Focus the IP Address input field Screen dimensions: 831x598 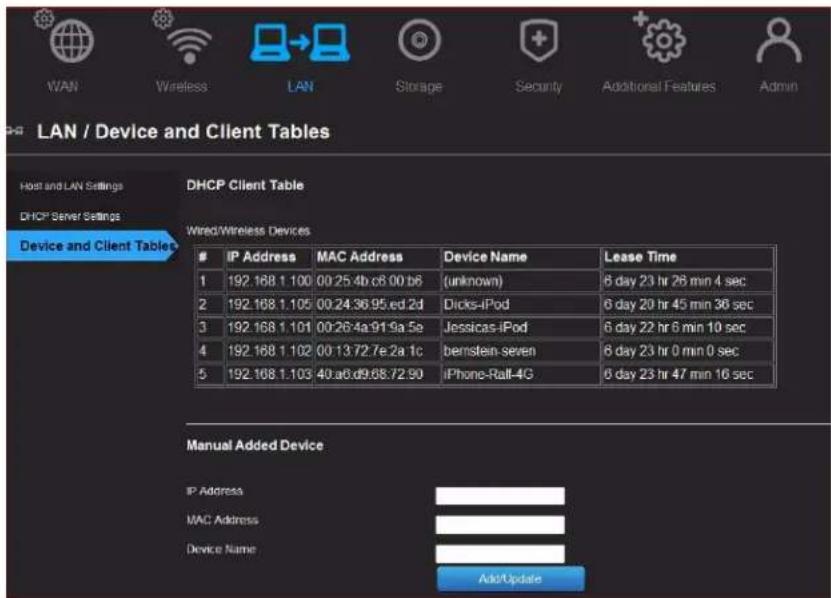500,496
